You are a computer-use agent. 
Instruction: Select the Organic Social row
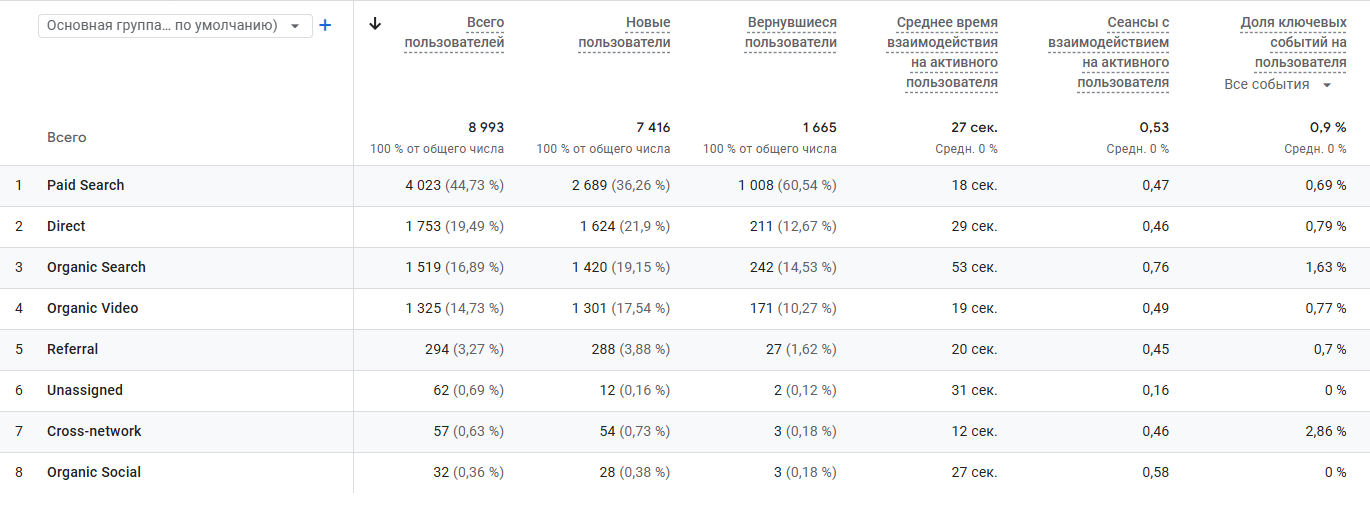point(94,472)
